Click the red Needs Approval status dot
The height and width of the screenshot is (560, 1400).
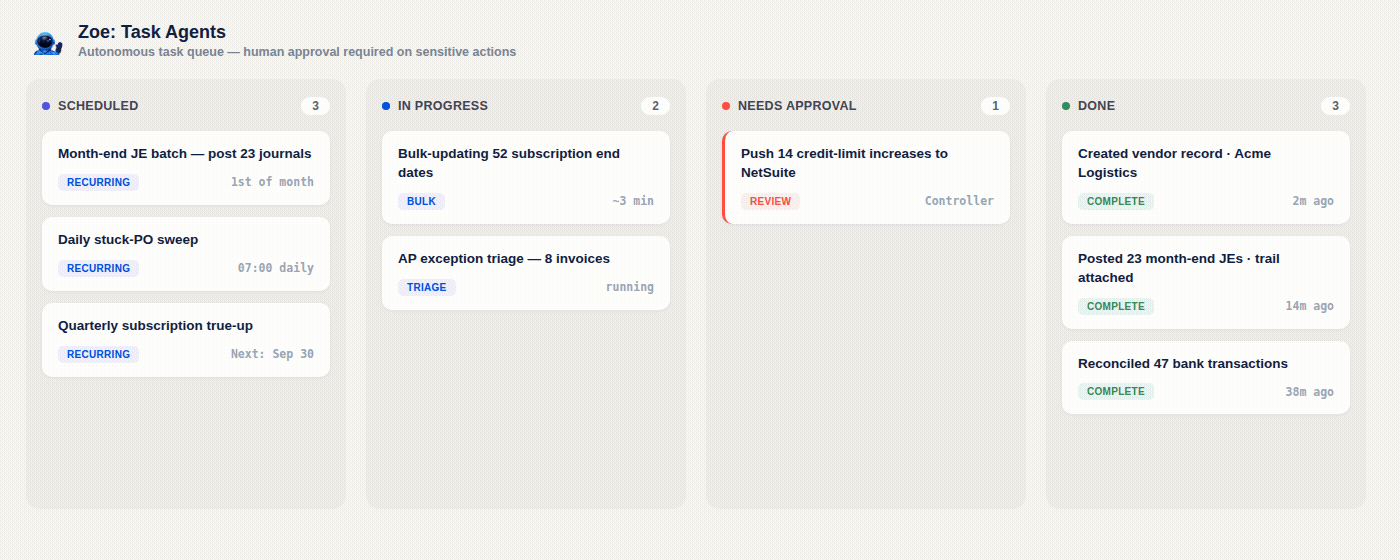726,106
